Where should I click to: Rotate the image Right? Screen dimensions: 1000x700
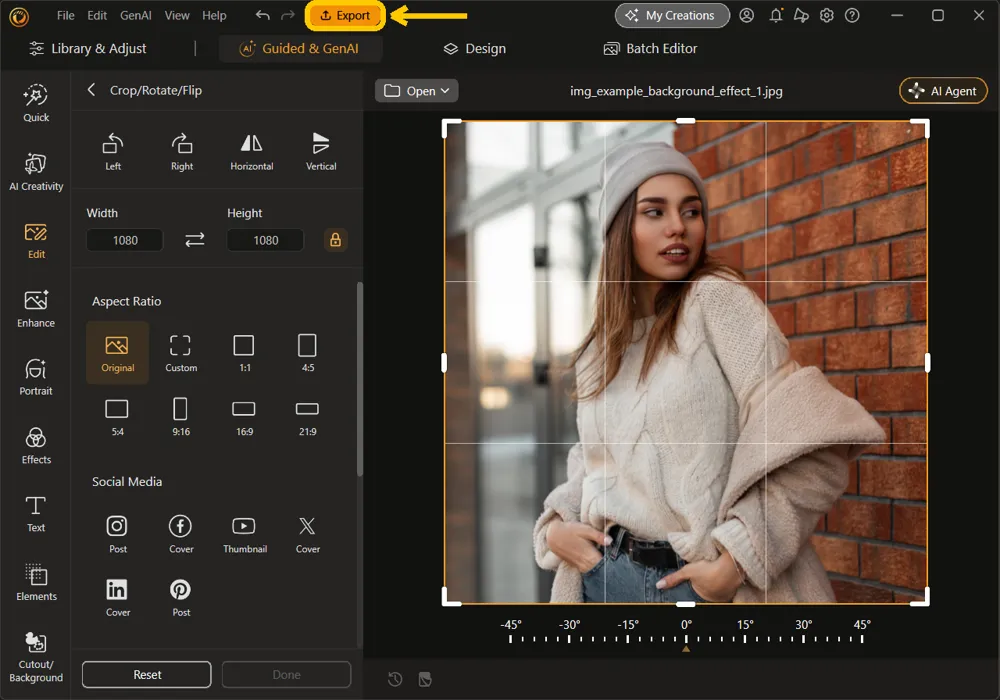(x=182, y=152)
